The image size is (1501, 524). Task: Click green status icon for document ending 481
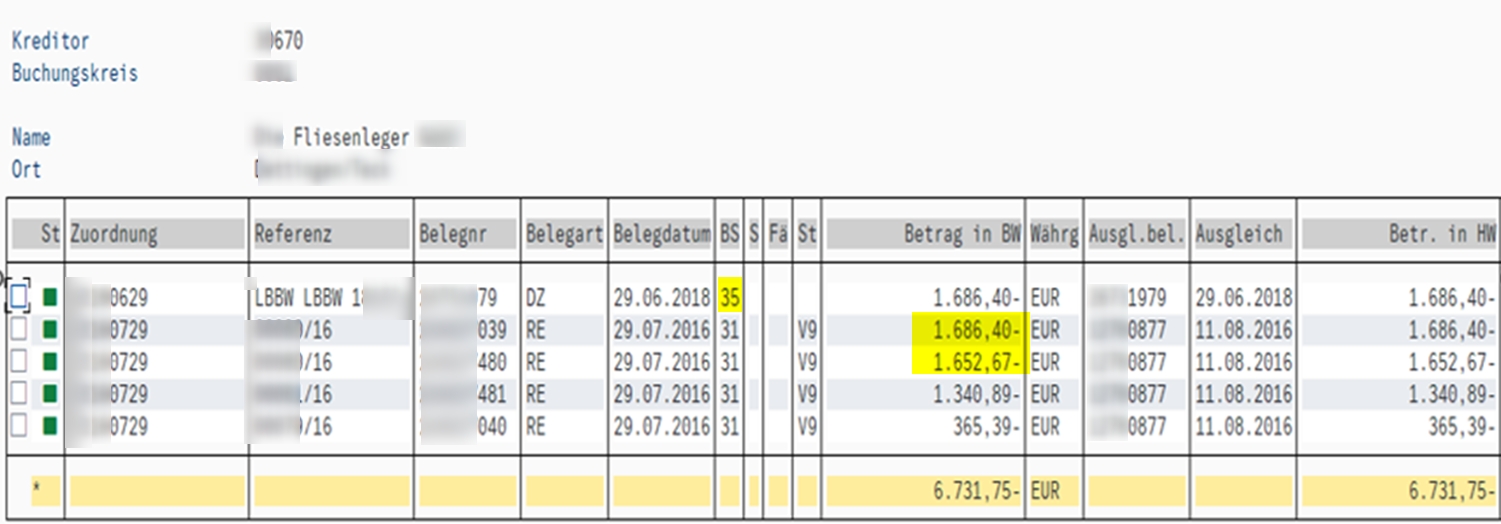click(x=50, y=394)
